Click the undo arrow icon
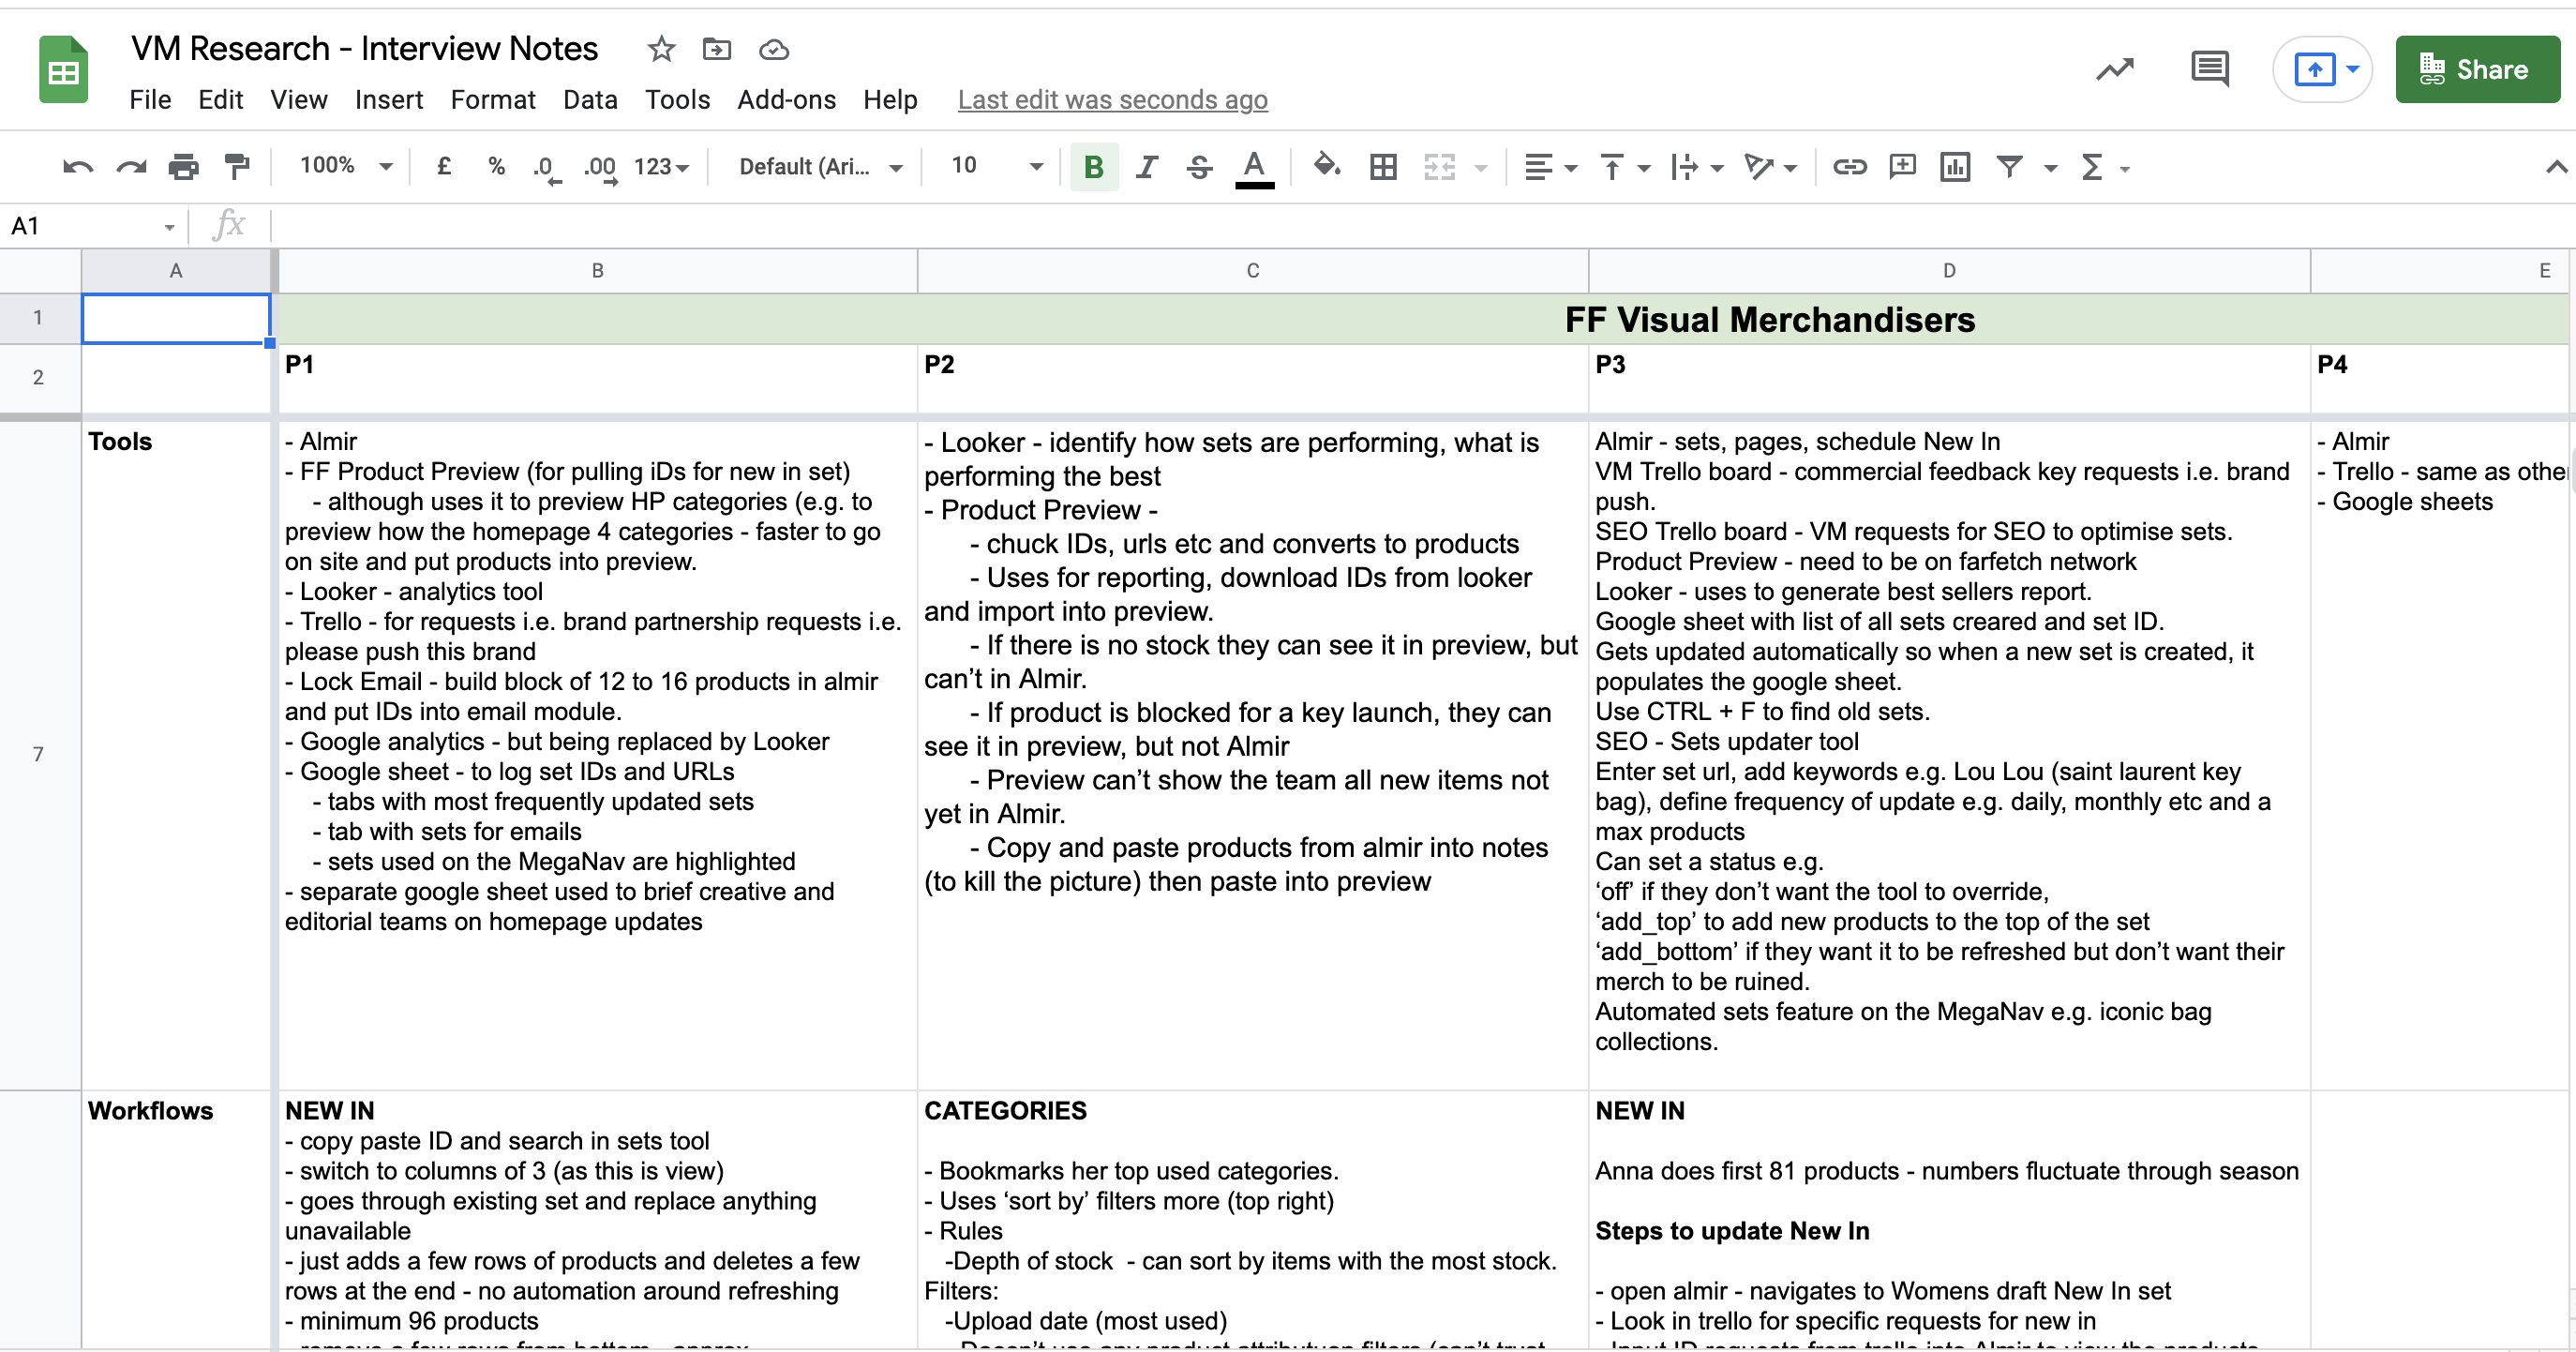 point(77,167)
